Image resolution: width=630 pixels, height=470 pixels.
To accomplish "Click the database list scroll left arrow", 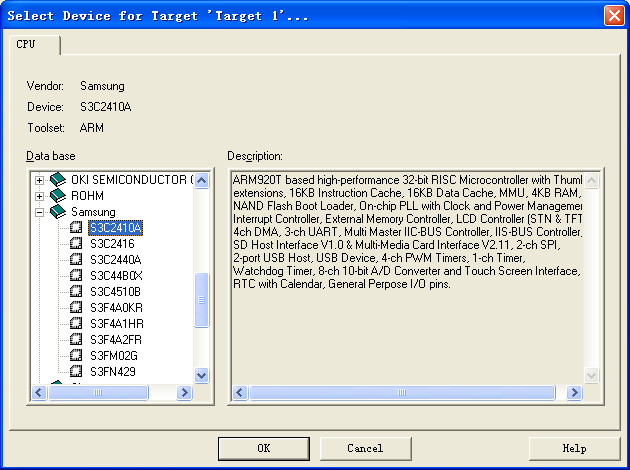I will coord(39,392).
